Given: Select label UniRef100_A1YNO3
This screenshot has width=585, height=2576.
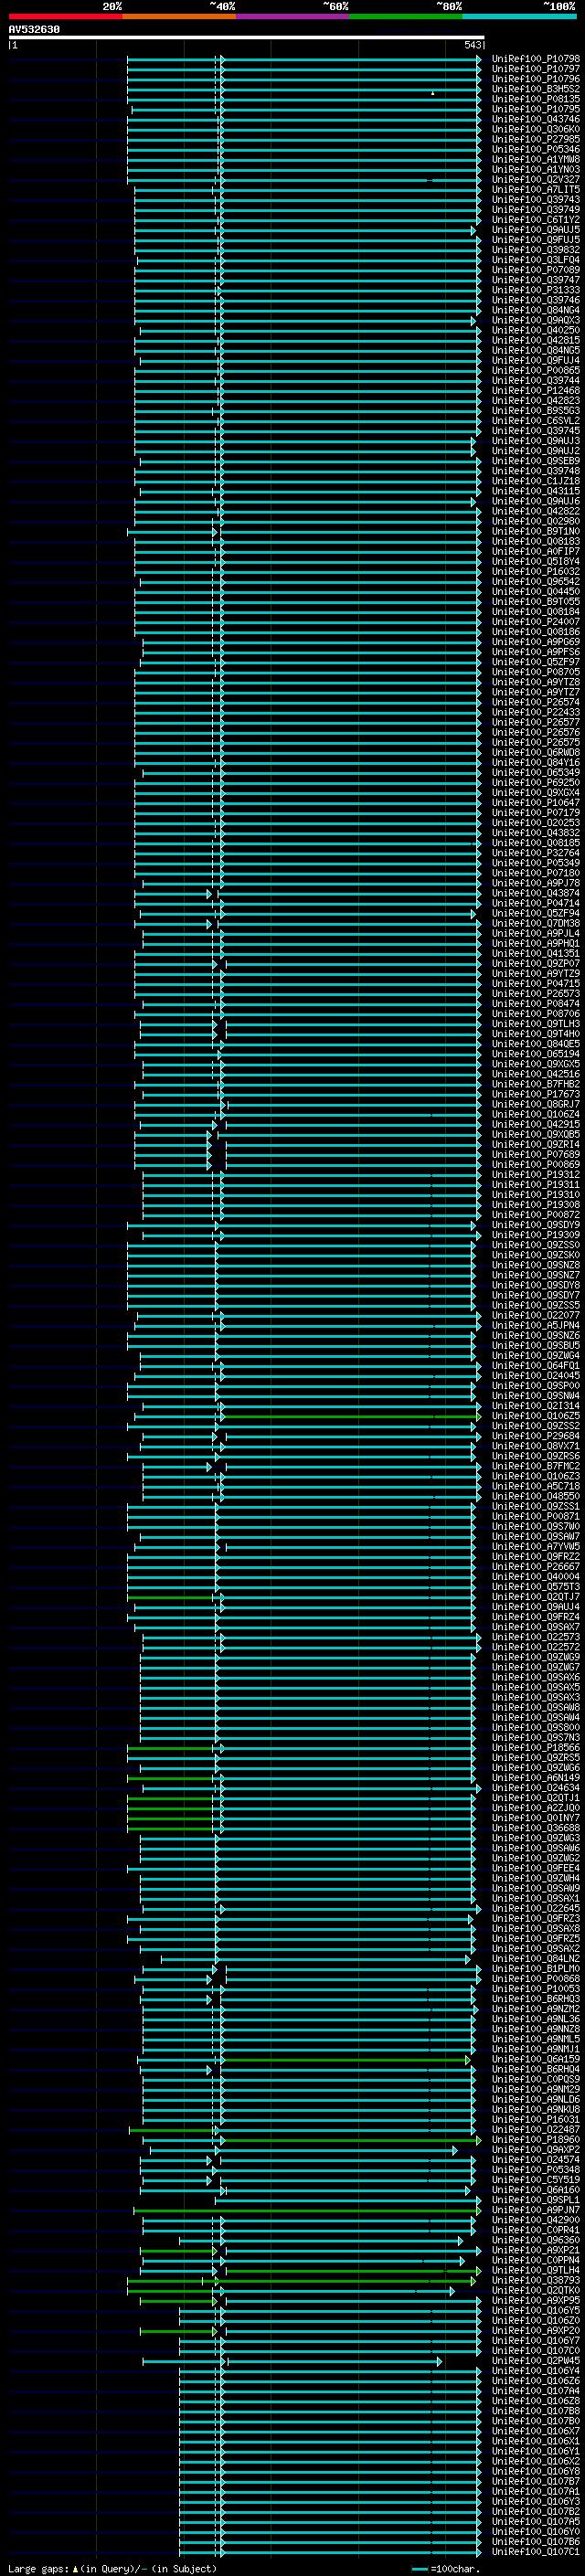Looking at the screenshot, I should (x=536, y=169).
